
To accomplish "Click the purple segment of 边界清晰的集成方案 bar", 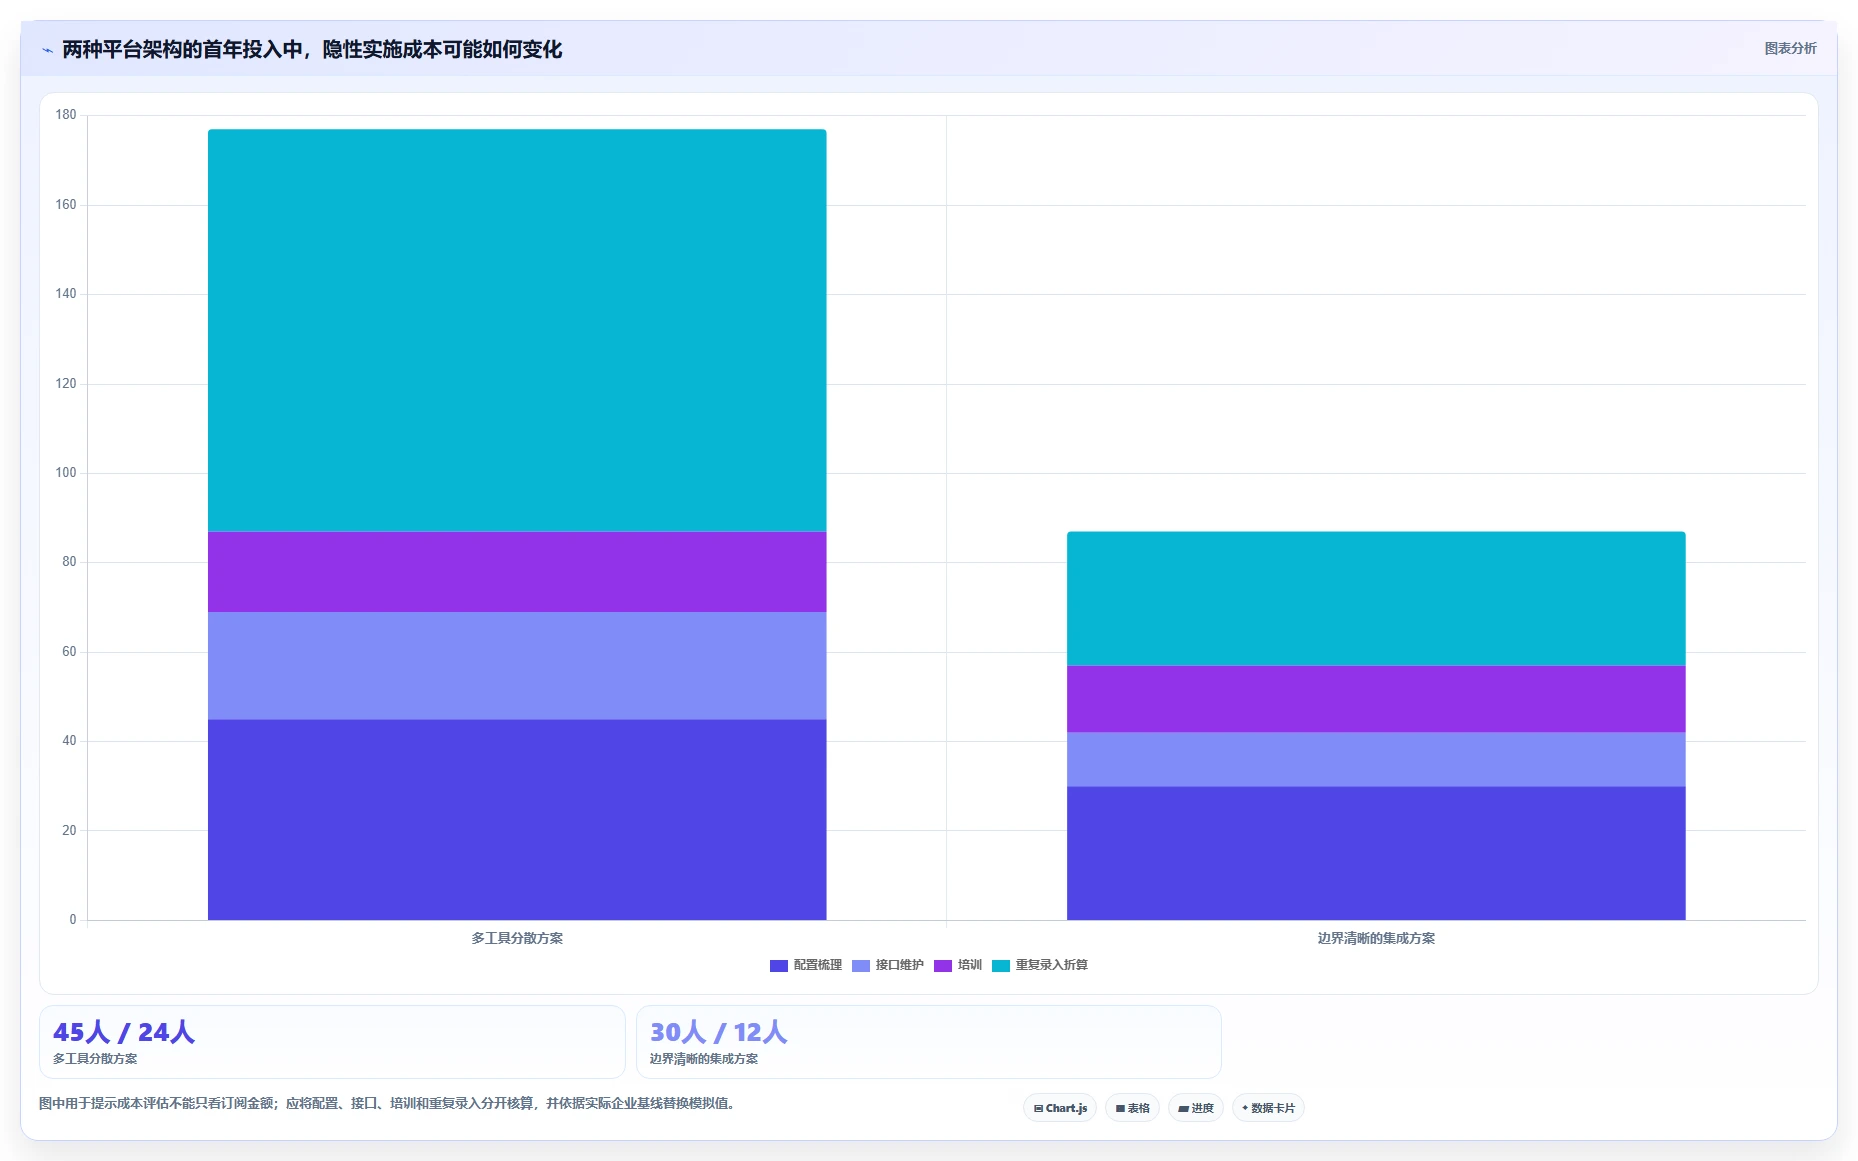I will tap(1376, 699).
